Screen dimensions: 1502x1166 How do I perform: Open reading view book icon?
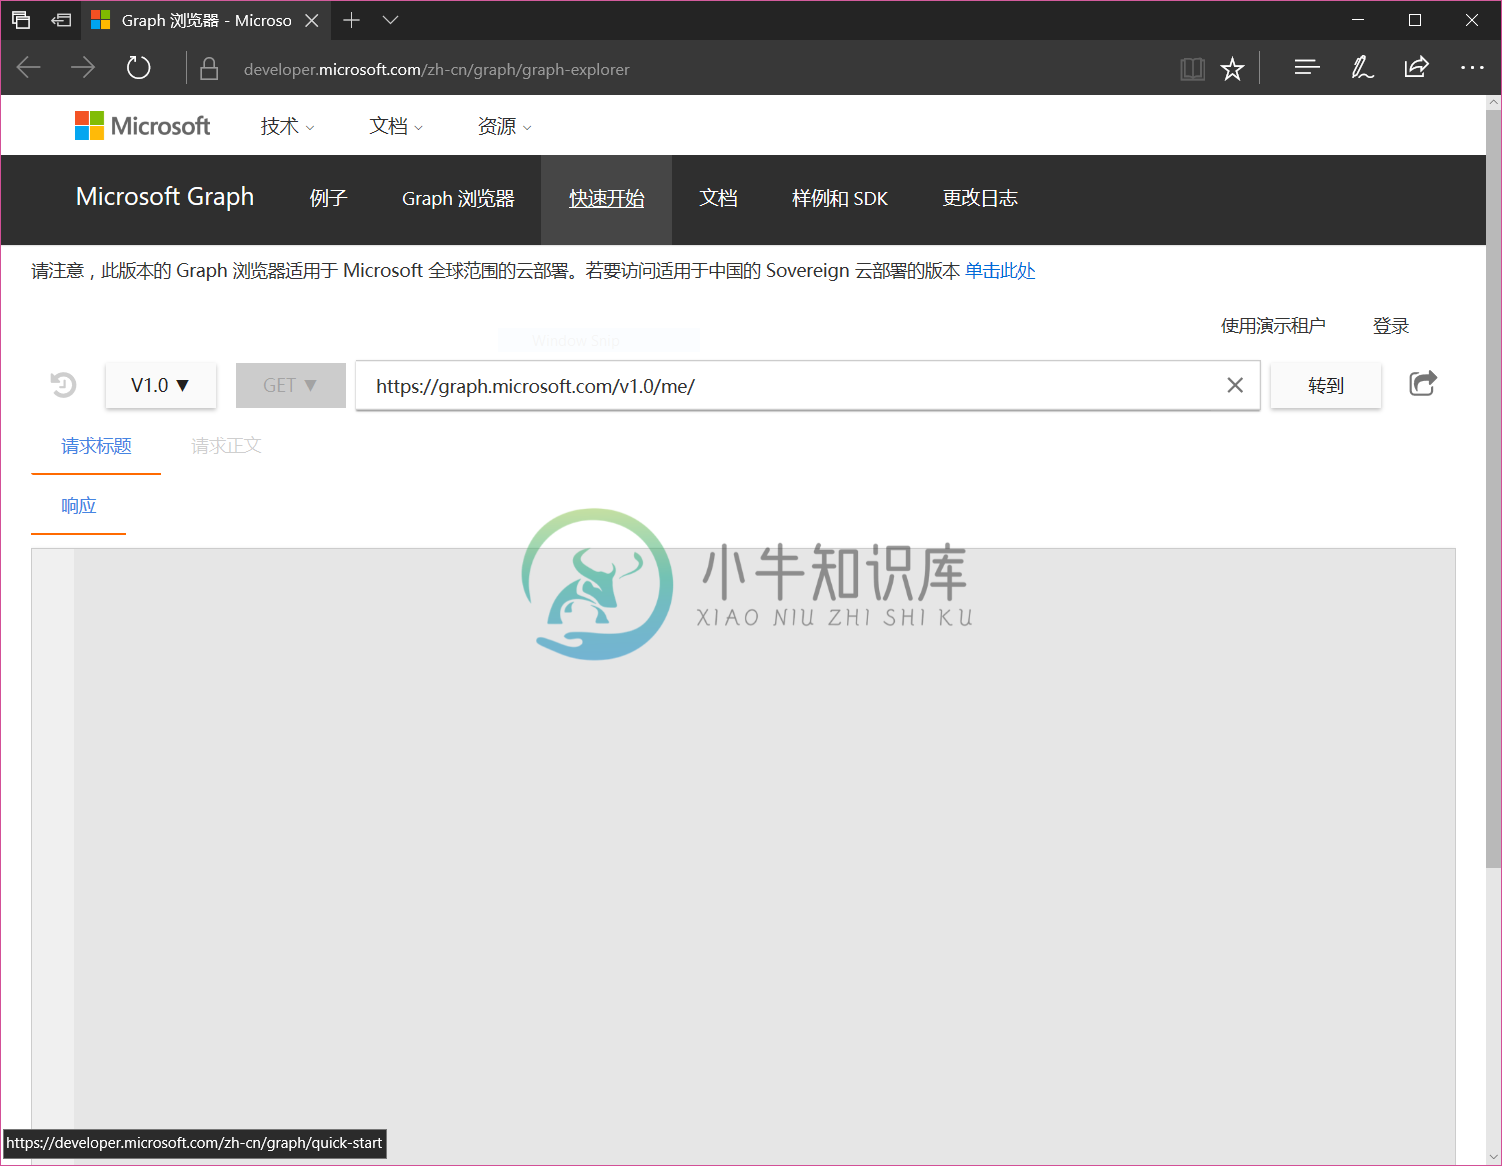(x=1192, y=69)
